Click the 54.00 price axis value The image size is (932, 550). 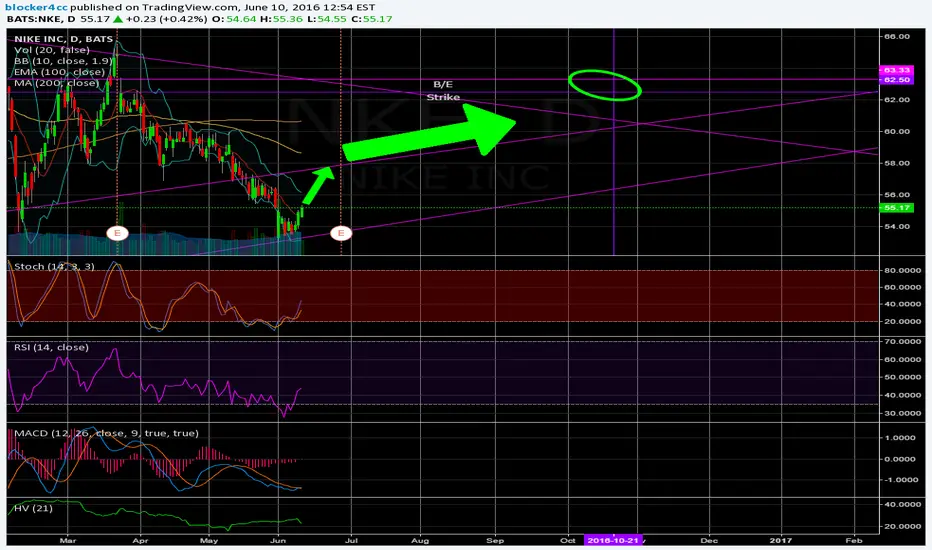point(897,227)
